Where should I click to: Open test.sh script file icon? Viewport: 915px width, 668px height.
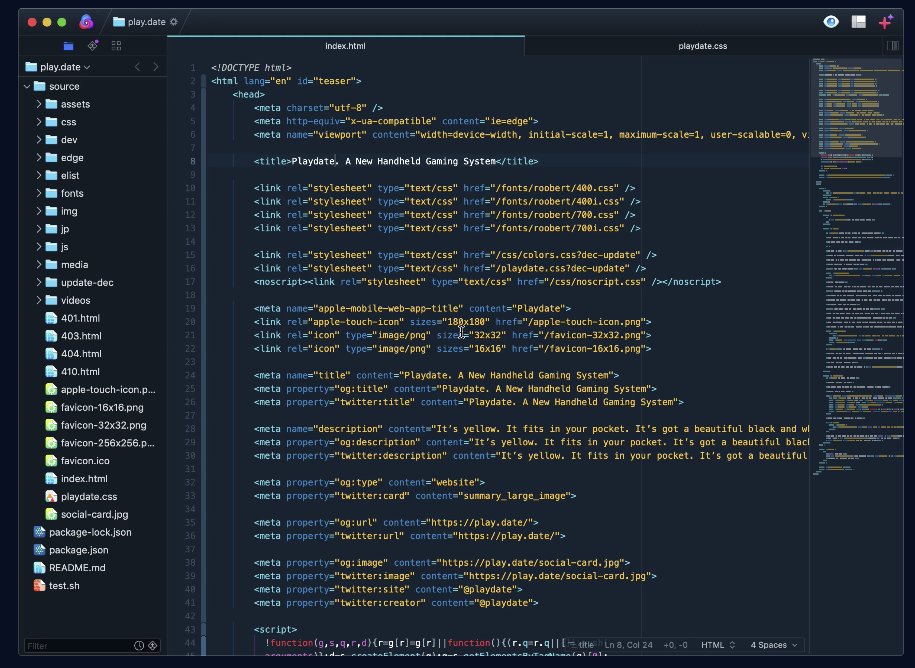pyautogui.click(x=40, y=586)
